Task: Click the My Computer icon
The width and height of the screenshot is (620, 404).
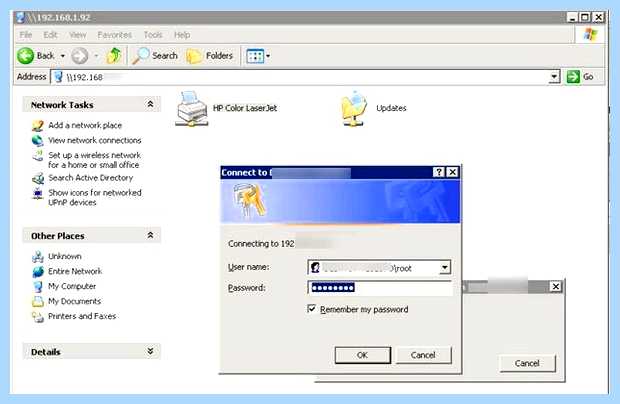Action: coord(38,287)
